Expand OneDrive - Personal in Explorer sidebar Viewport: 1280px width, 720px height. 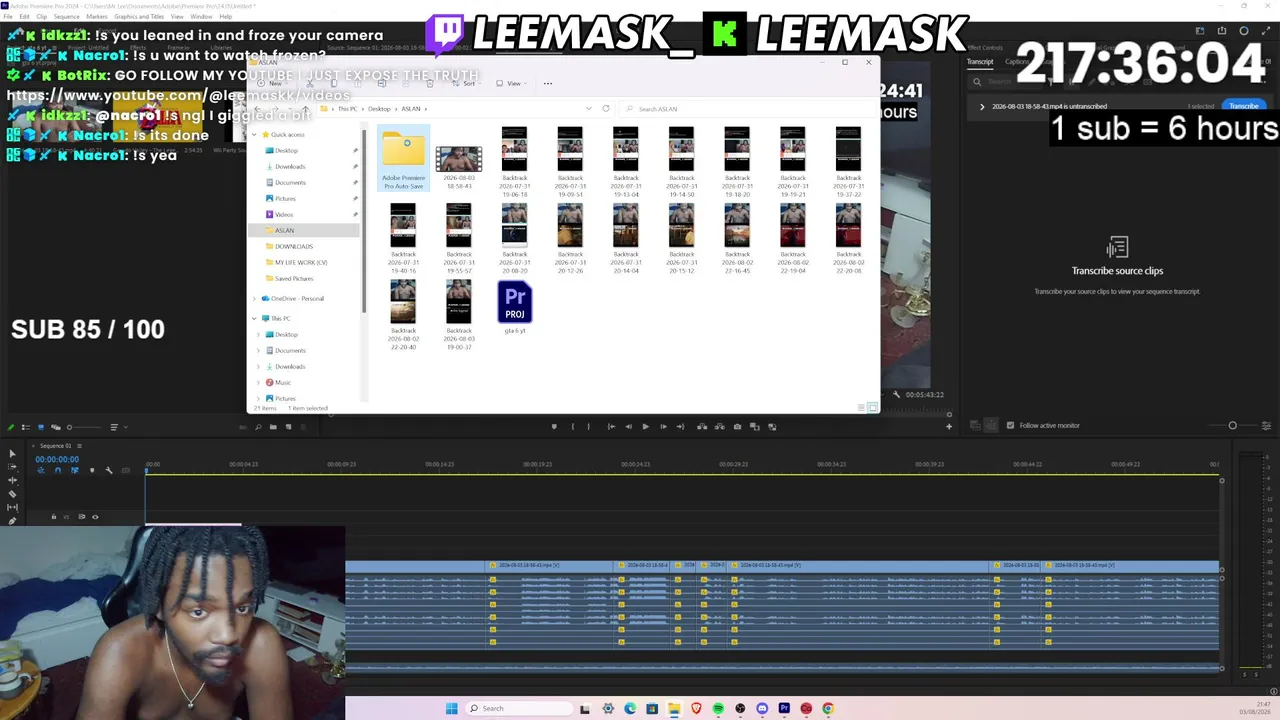click(254, 298)
